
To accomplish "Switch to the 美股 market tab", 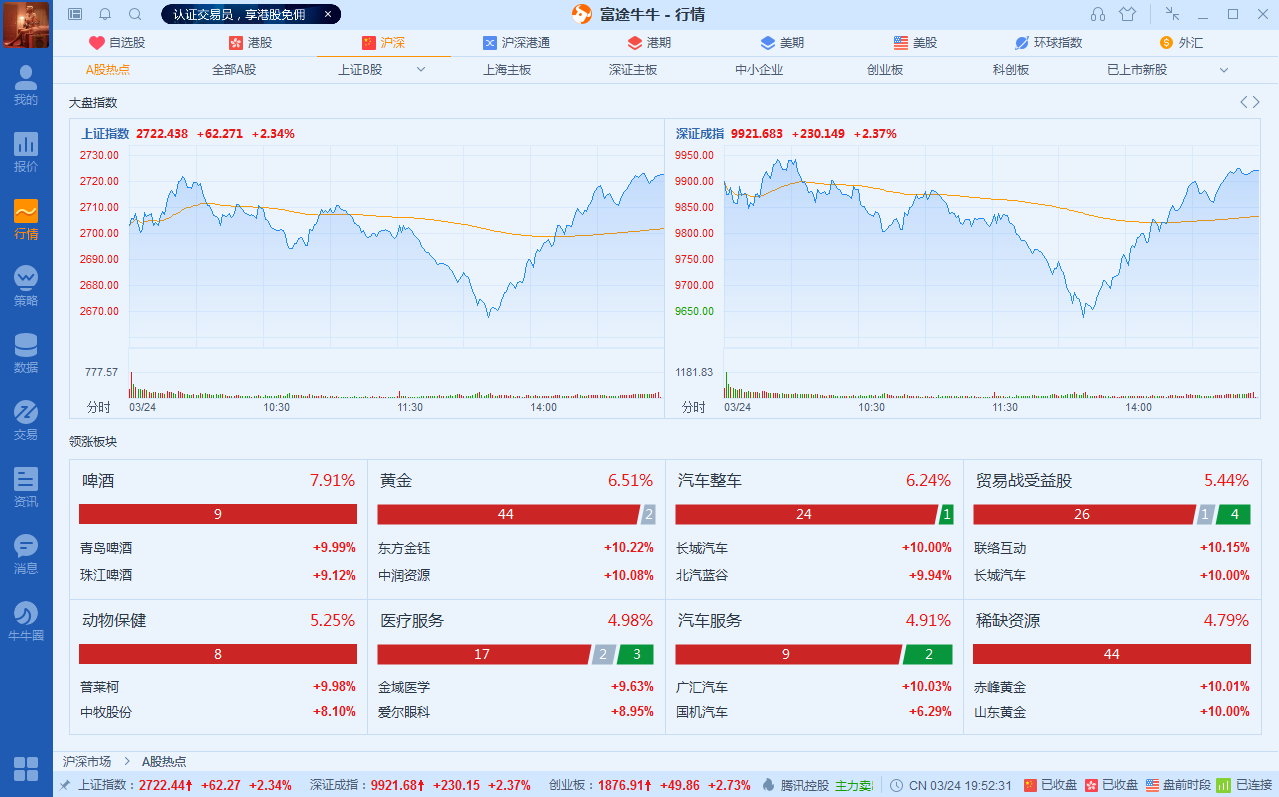I will (x=915, y=43).
